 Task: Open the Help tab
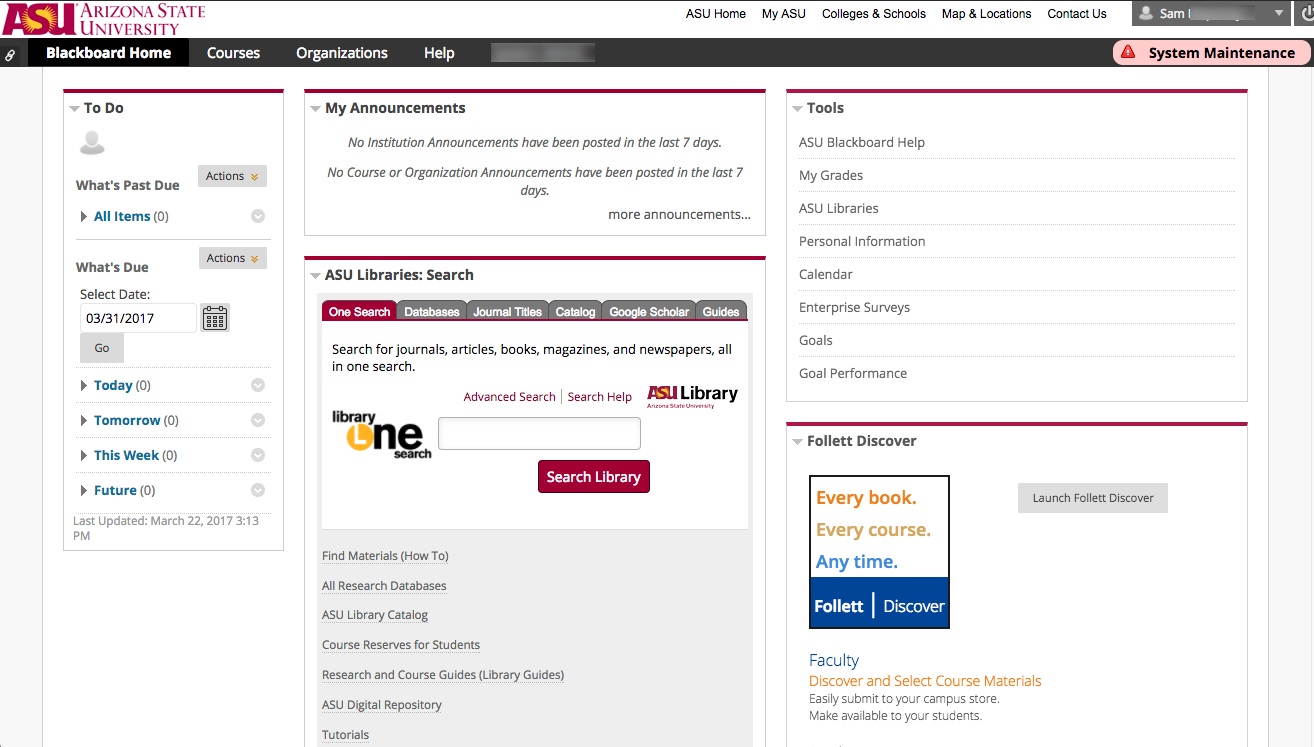[x=439, y=53]
